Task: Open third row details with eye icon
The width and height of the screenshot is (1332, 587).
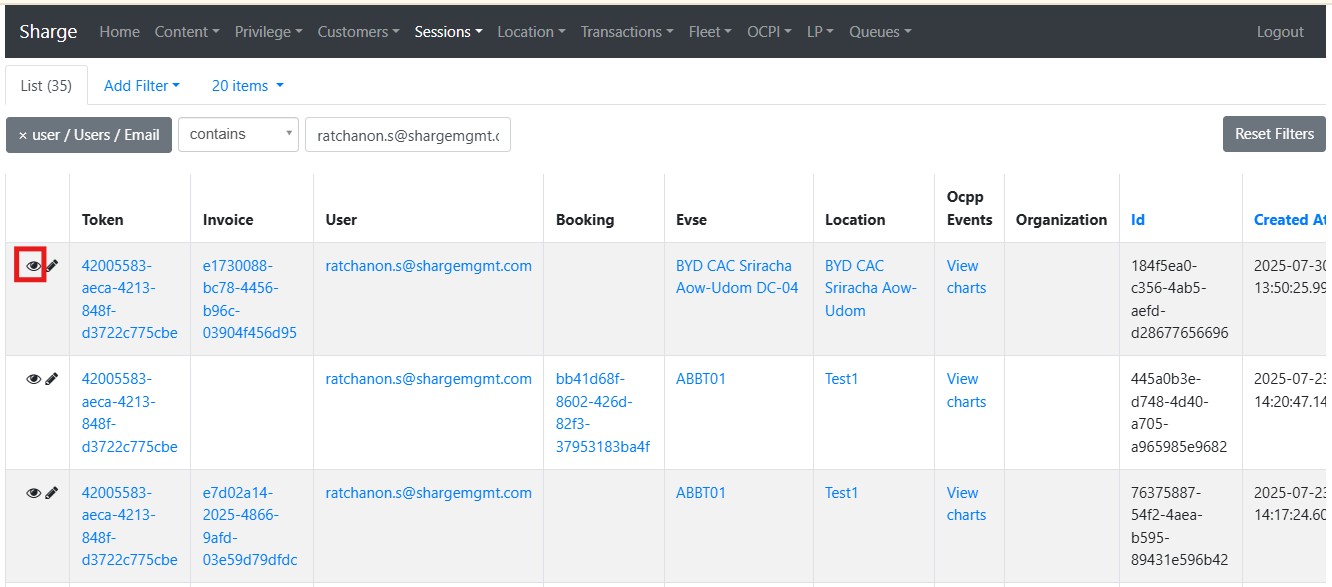Action: (33, 493)
